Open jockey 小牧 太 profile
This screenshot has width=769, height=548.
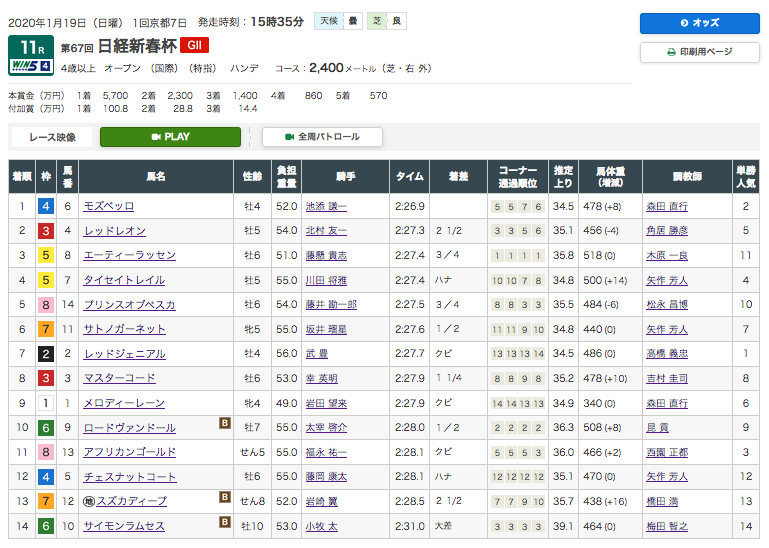[321, 526]
